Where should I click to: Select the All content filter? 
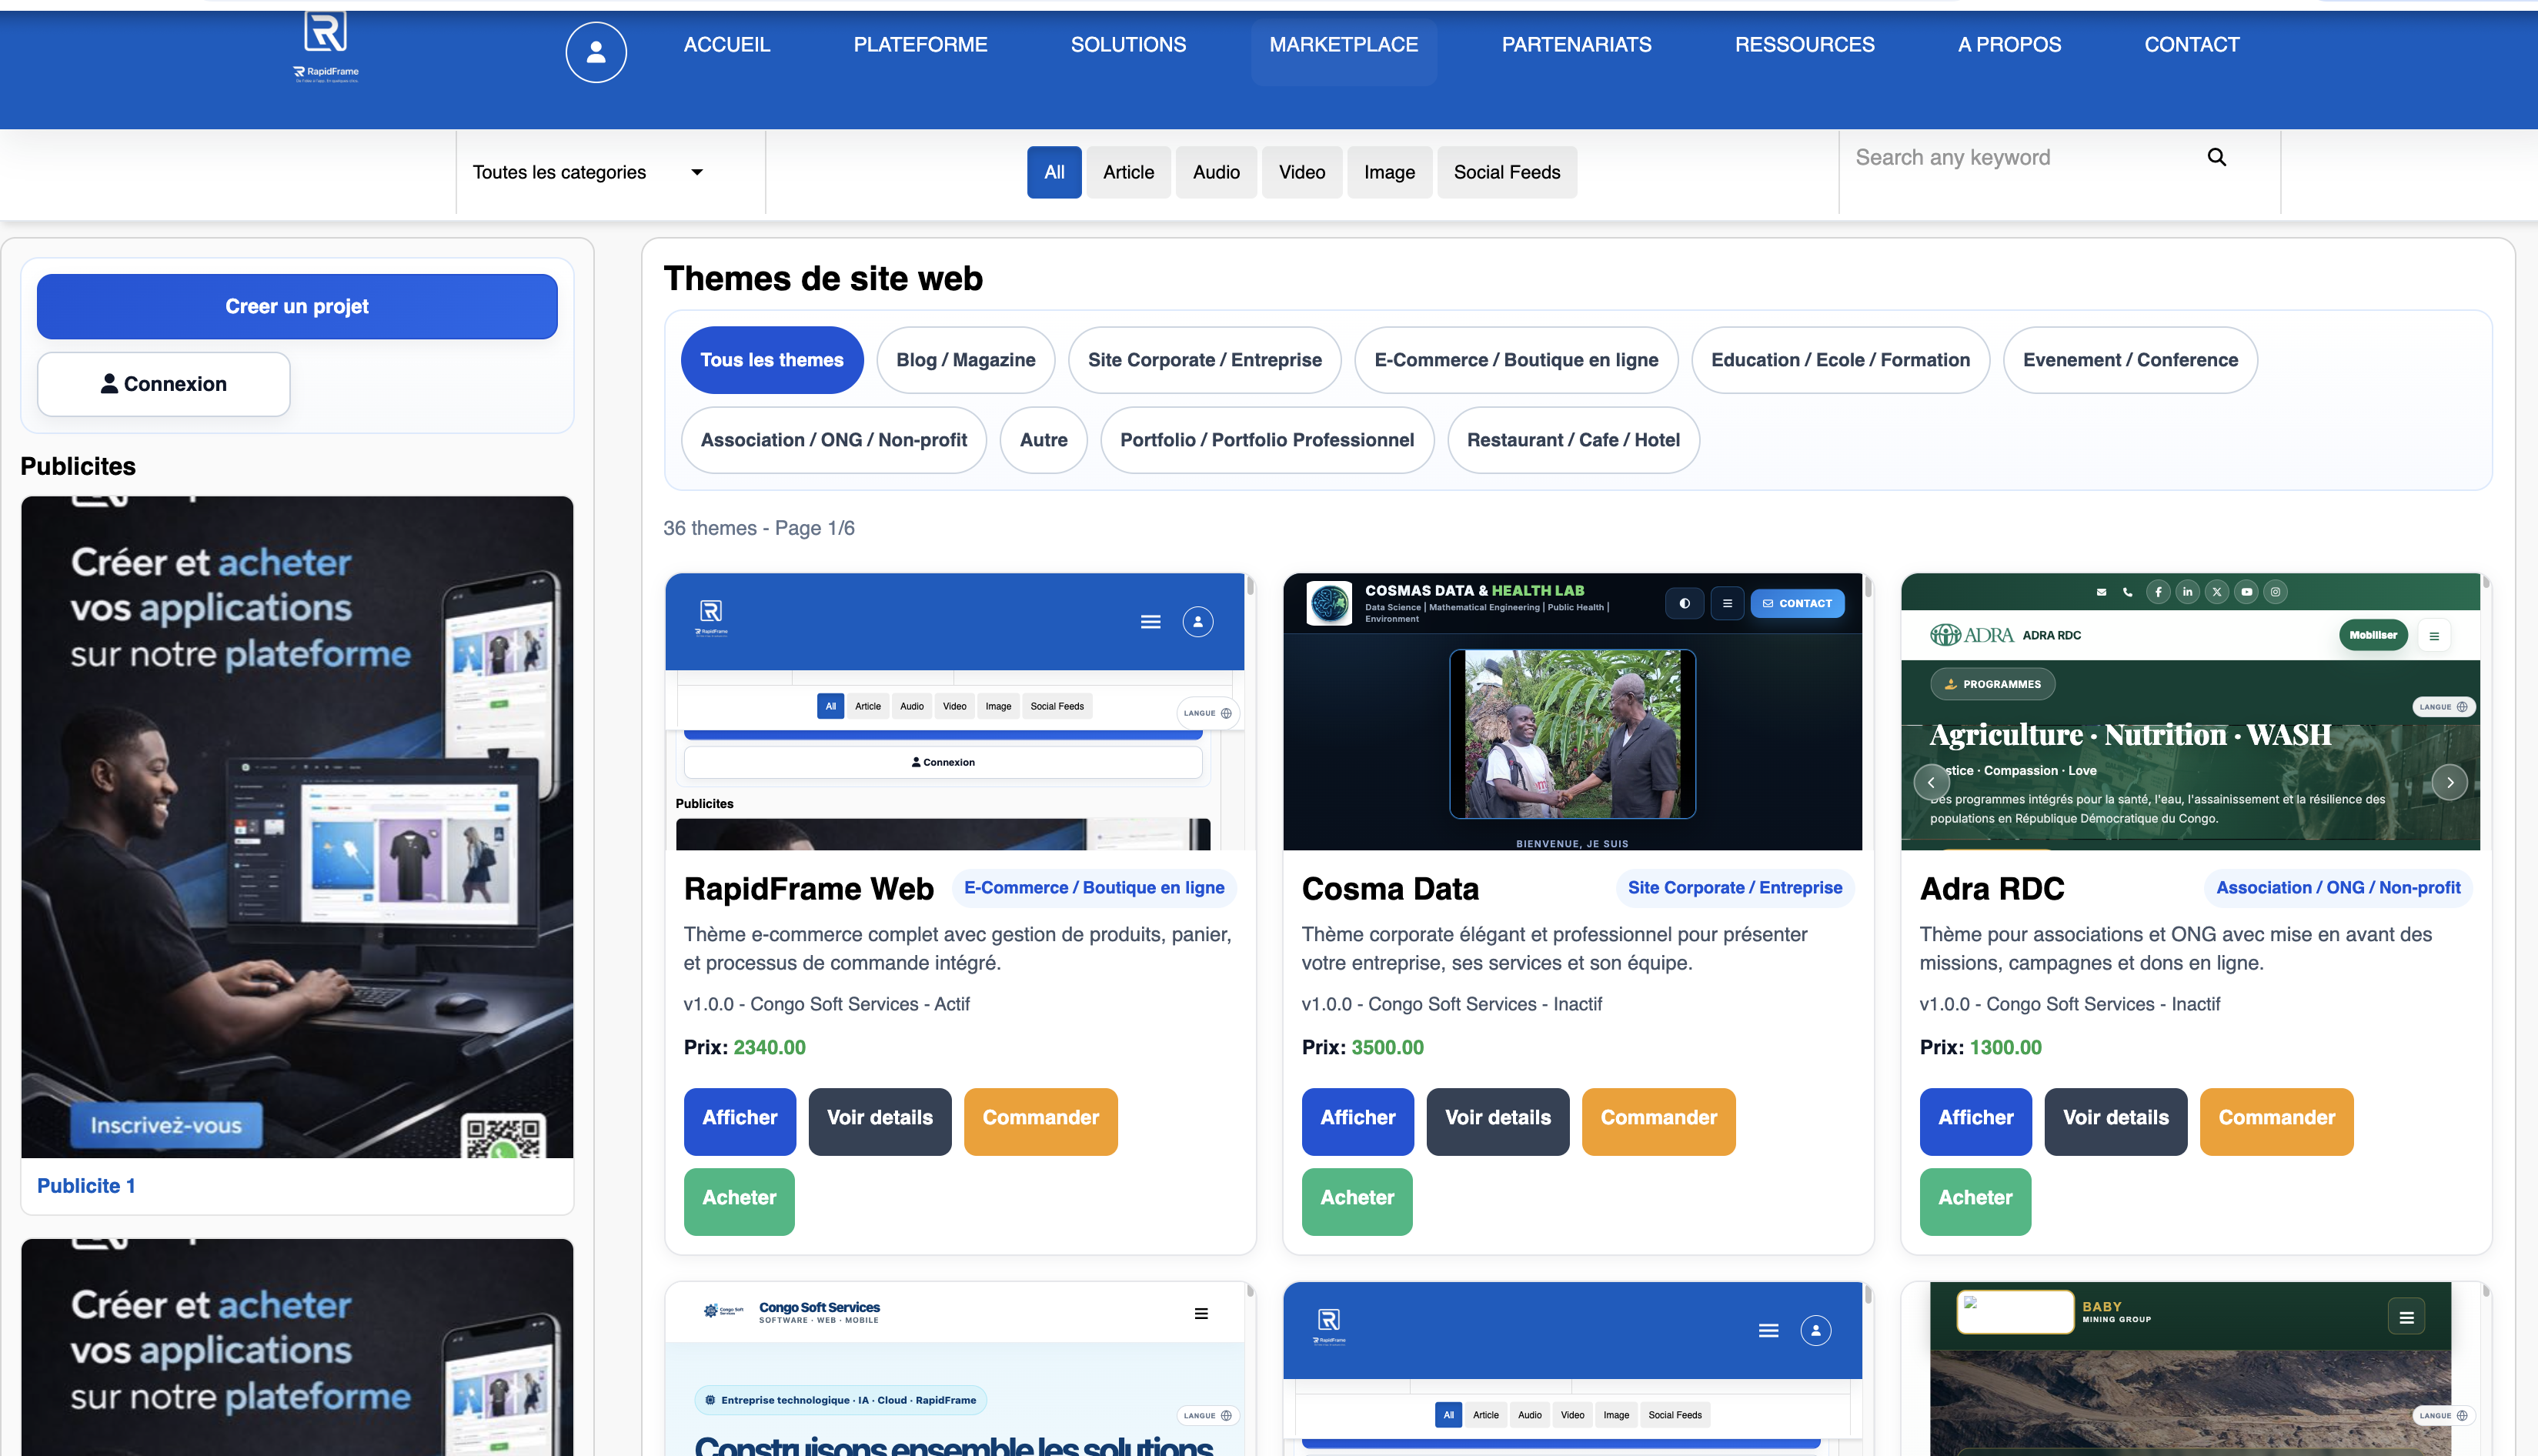point(1054,172)
